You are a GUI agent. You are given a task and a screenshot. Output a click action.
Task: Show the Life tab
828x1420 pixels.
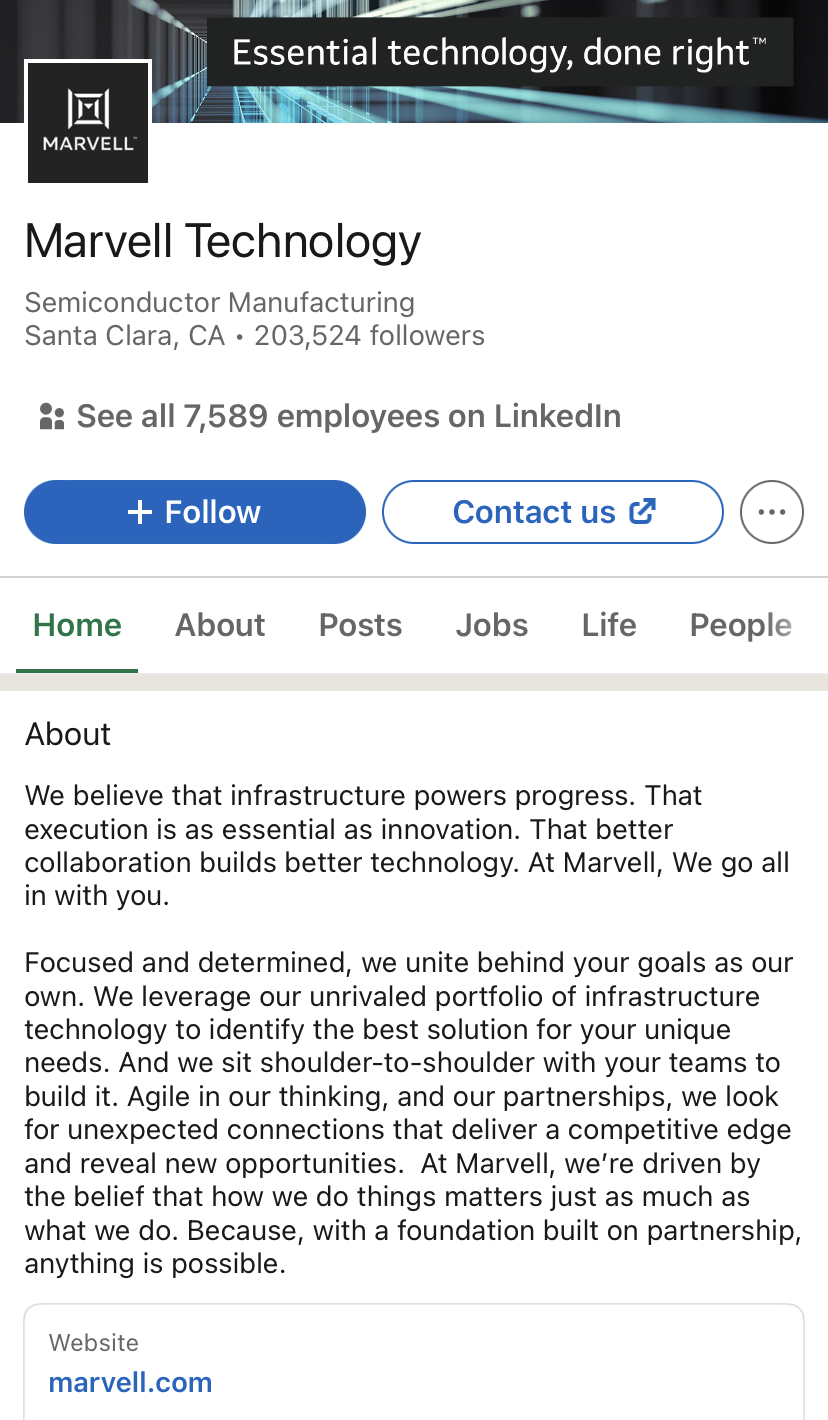(609, 625)
